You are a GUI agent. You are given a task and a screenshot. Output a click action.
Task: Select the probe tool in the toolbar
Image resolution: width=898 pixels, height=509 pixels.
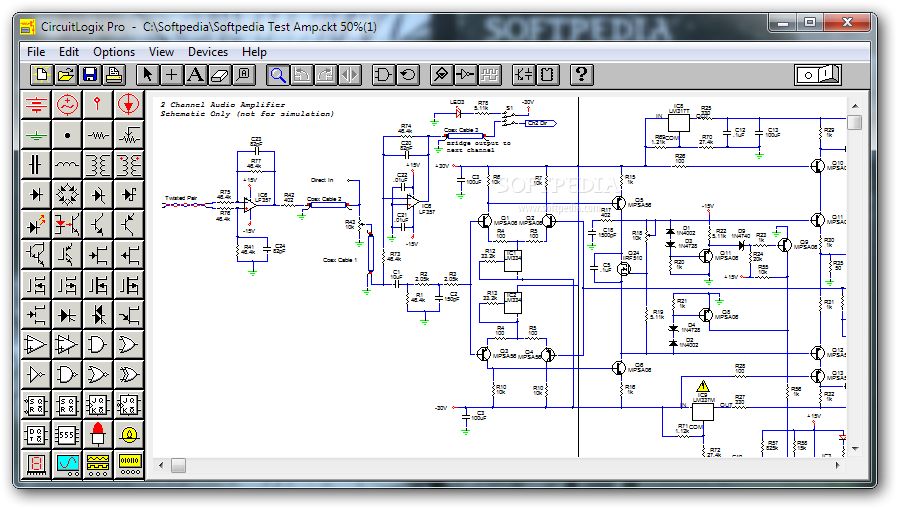[x=441, y=75]
